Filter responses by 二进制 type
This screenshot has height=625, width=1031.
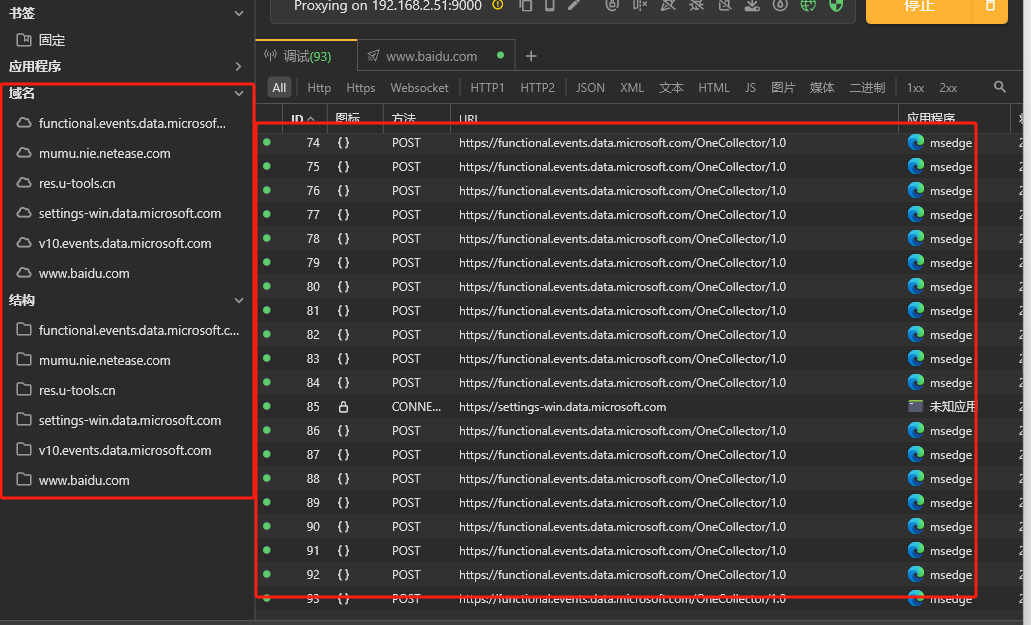(867, 87)
